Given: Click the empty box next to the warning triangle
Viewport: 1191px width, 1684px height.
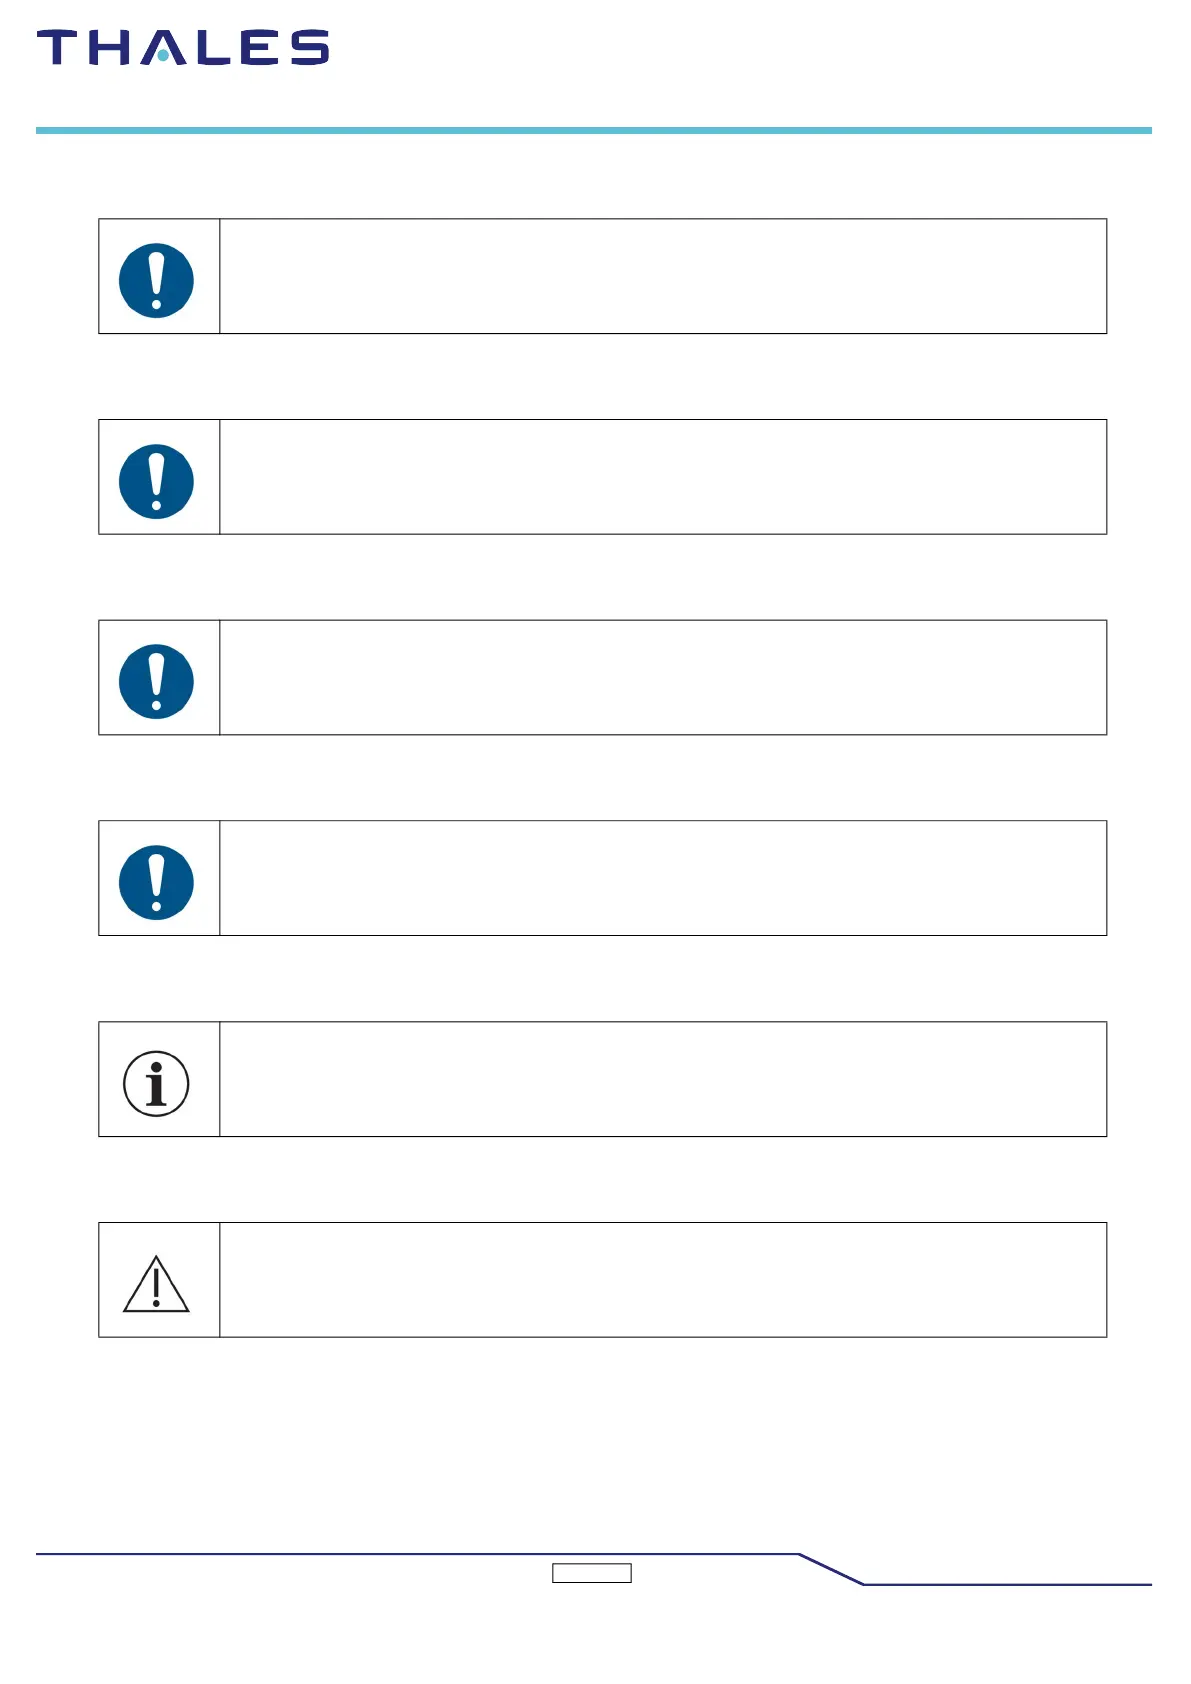Looking at the screenshot, I should point(662,1280).
